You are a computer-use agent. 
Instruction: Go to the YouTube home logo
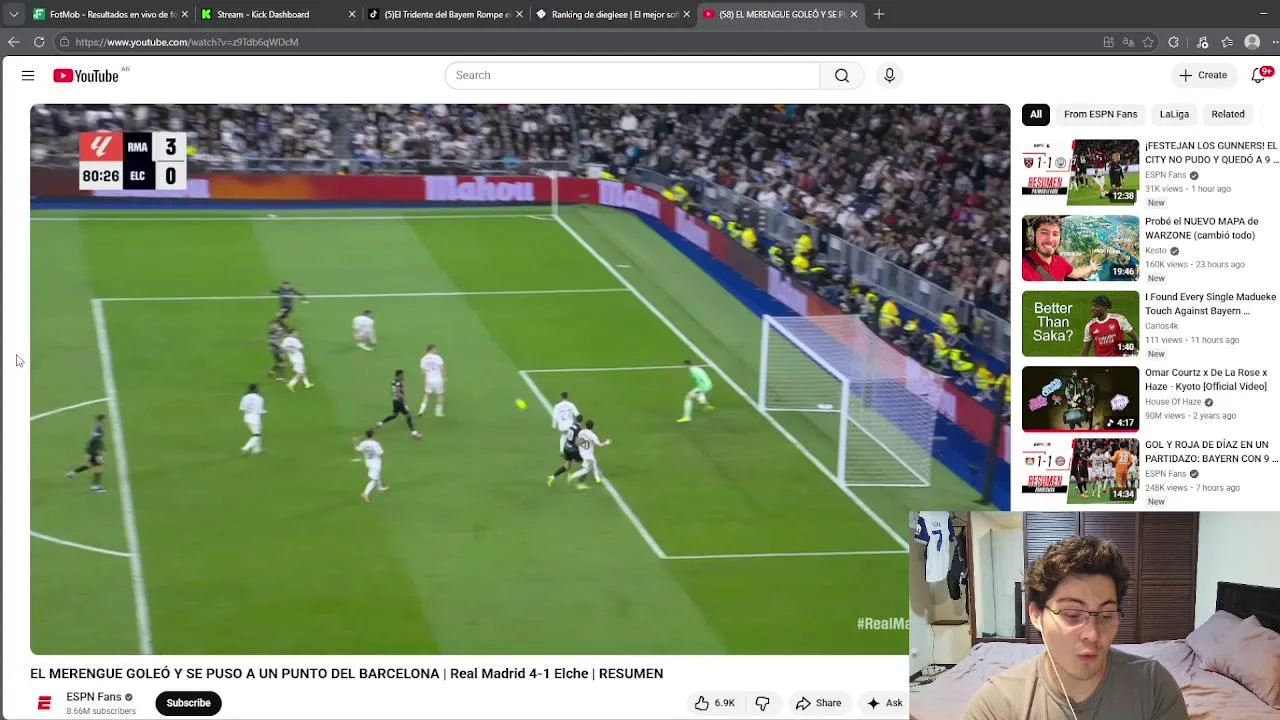(x=86, y=75)
